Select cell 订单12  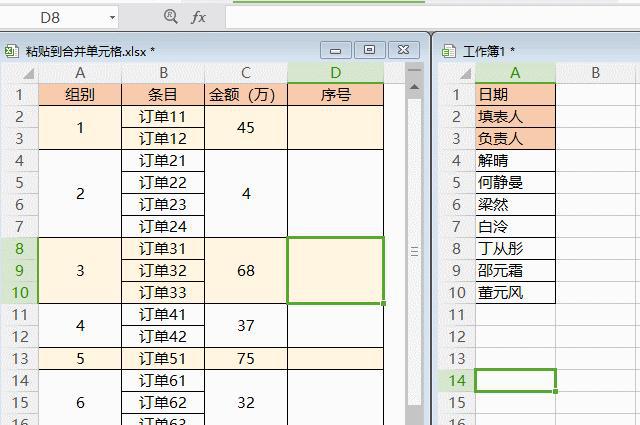coord(163,139)
